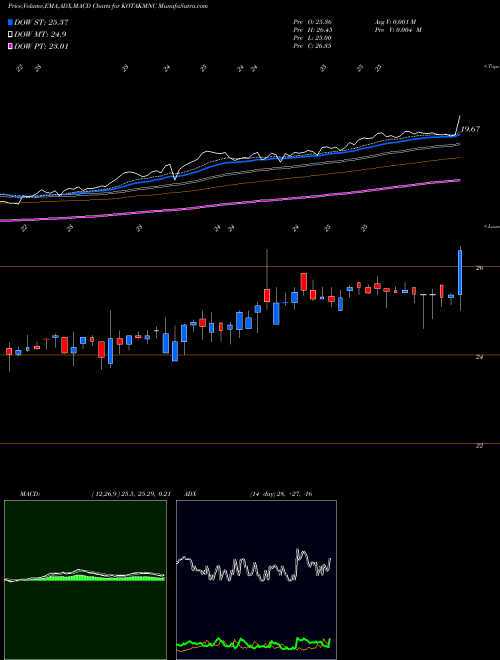Select the 'DOW MT: 24.9' legend text
The image size is (500, 660).
[x=40, y=35]
